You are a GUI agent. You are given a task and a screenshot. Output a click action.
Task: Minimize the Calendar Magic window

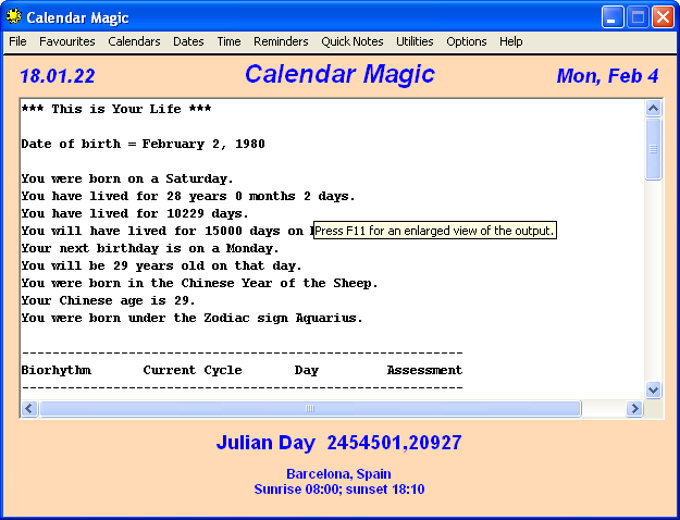coord(613,17)
